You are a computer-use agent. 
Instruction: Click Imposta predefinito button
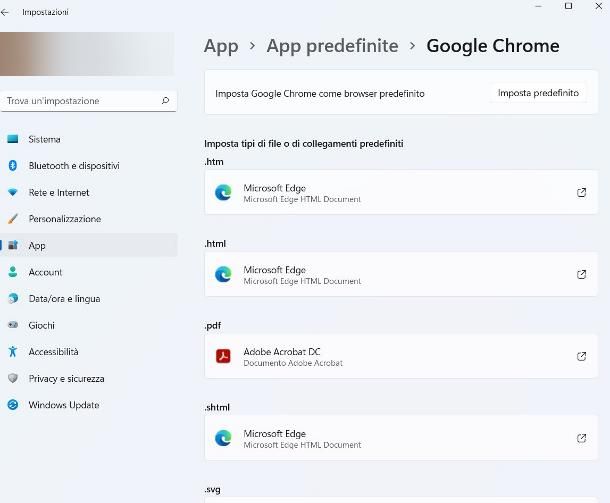tap(538, 93)
